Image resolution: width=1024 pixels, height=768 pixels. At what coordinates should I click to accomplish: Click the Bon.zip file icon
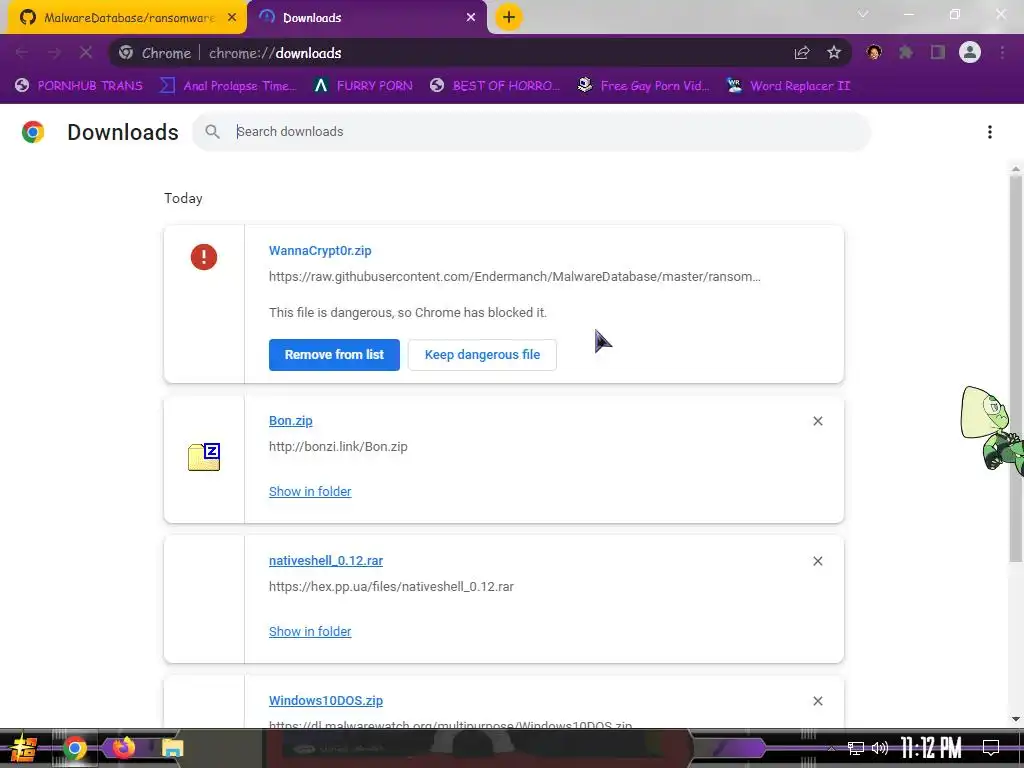pos(204,456)
